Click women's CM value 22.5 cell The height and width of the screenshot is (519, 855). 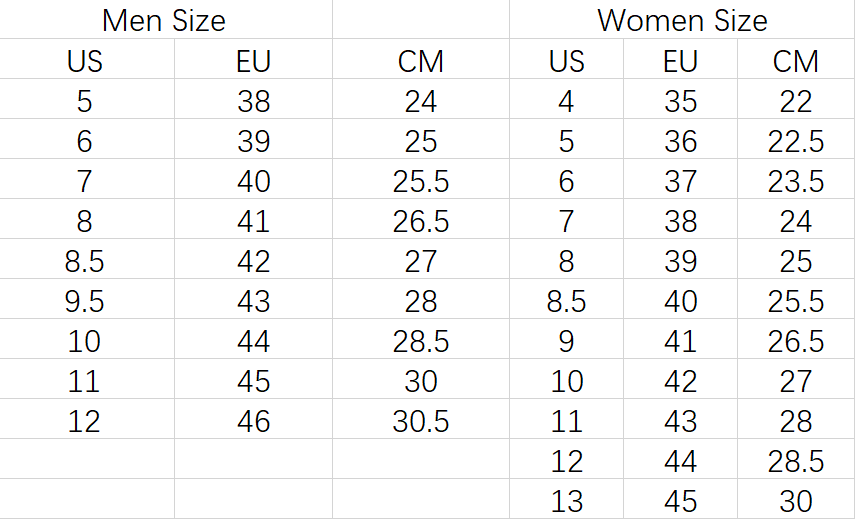tap(796, 141)
